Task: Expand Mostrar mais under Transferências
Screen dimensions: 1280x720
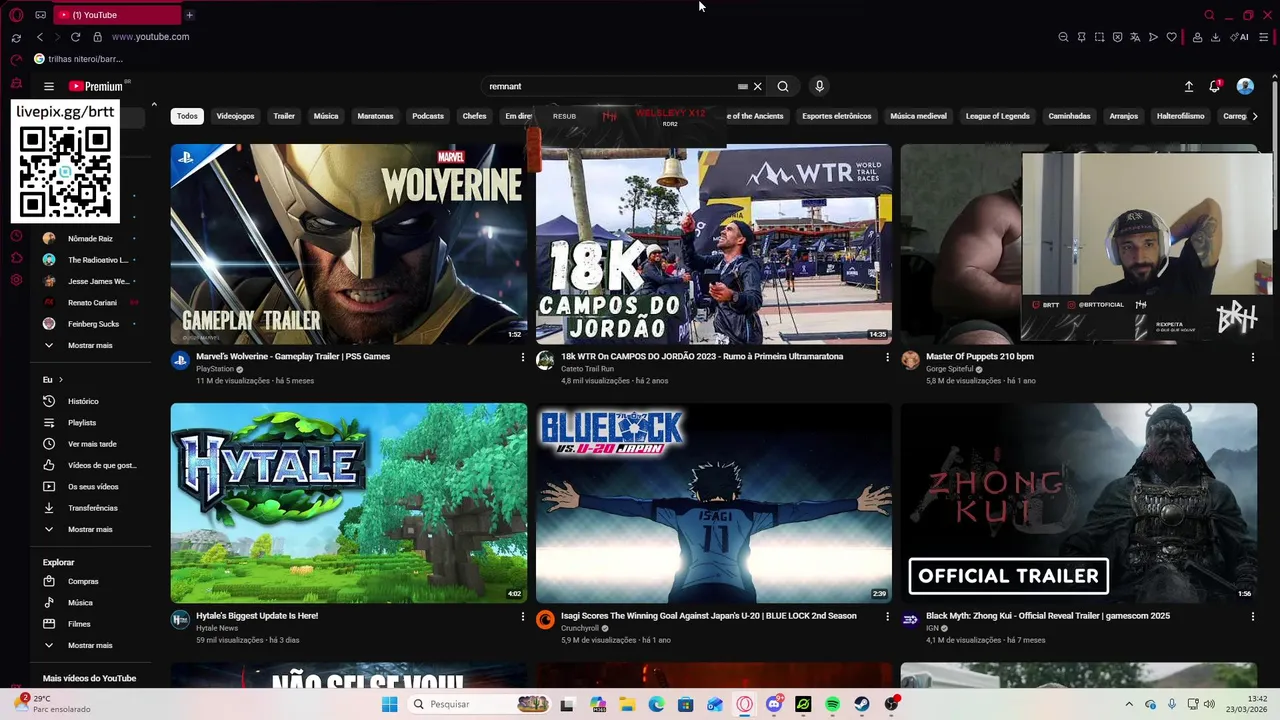Action: [90, 529]
